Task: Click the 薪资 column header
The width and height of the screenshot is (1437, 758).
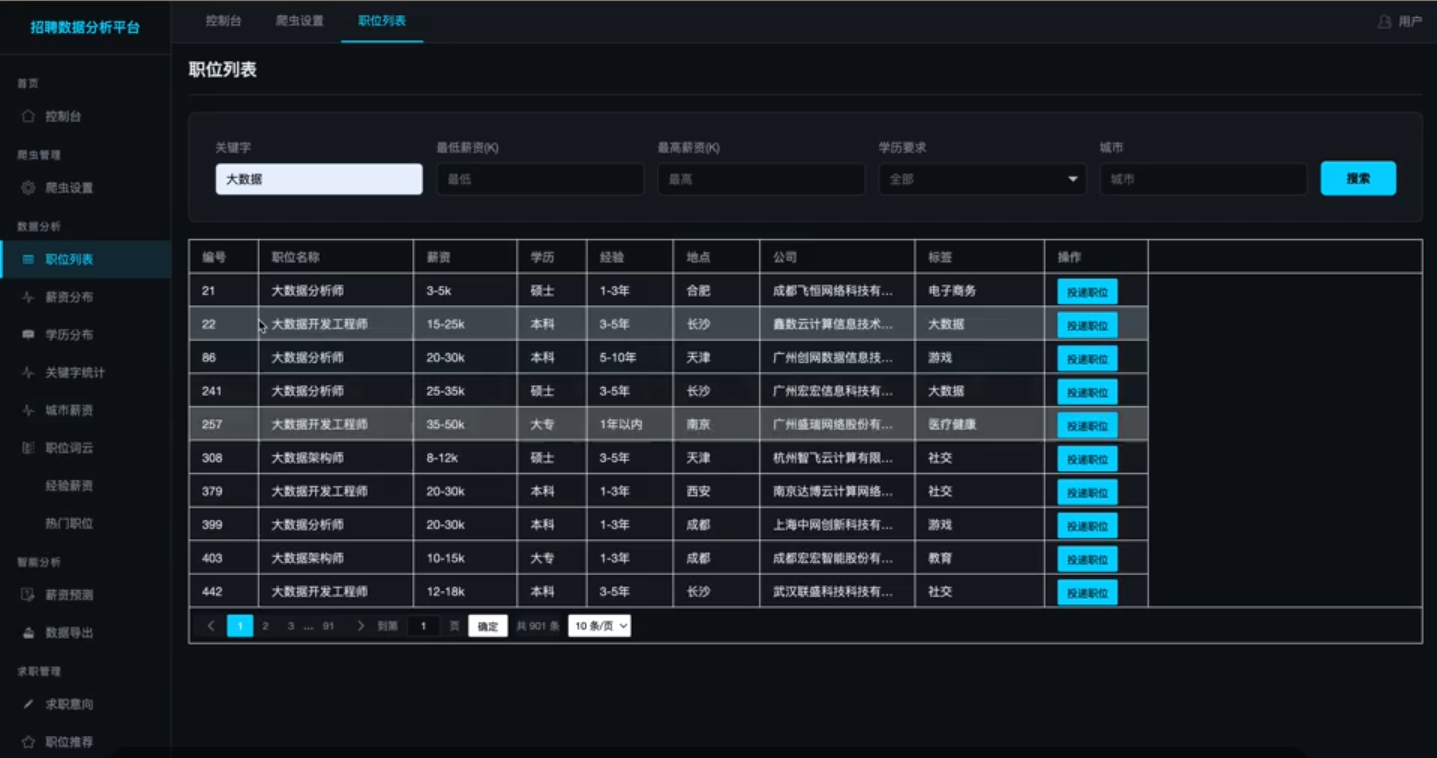Action: [x=465, y=257]
